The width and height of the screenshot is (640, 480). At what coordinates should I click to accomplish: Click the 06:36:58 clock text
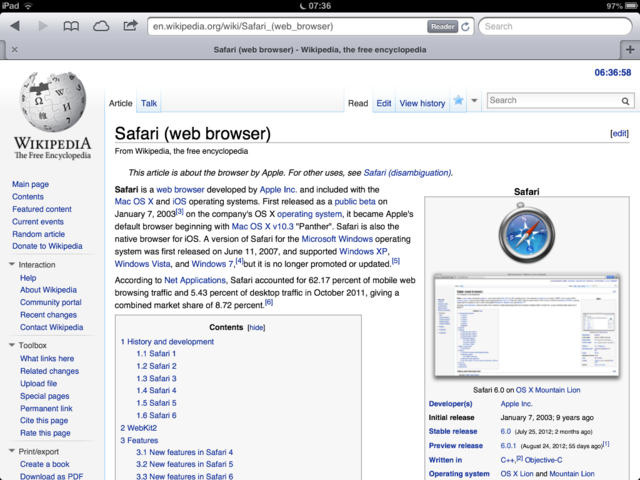[x=613, y=73]
